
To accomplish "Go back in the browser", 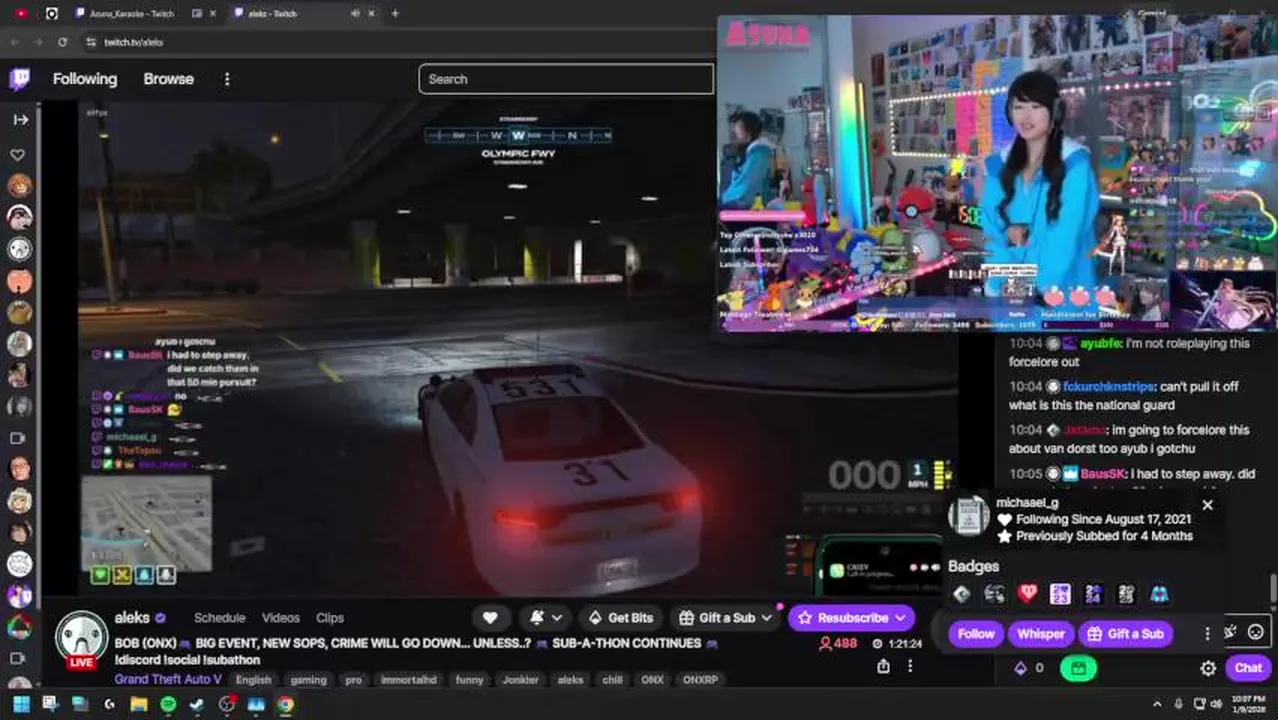I will 14,42.
